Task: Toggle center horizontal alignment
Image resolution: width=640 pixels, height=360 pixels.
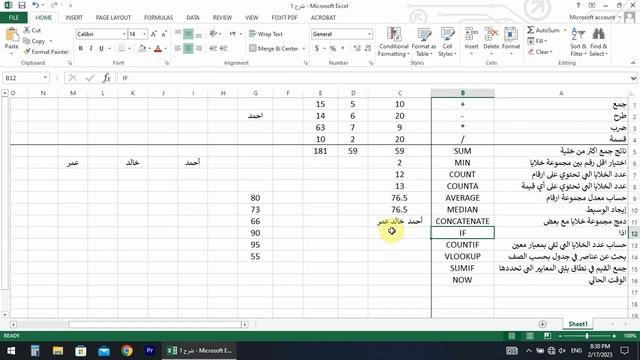Action: click(x=188, y=48)
